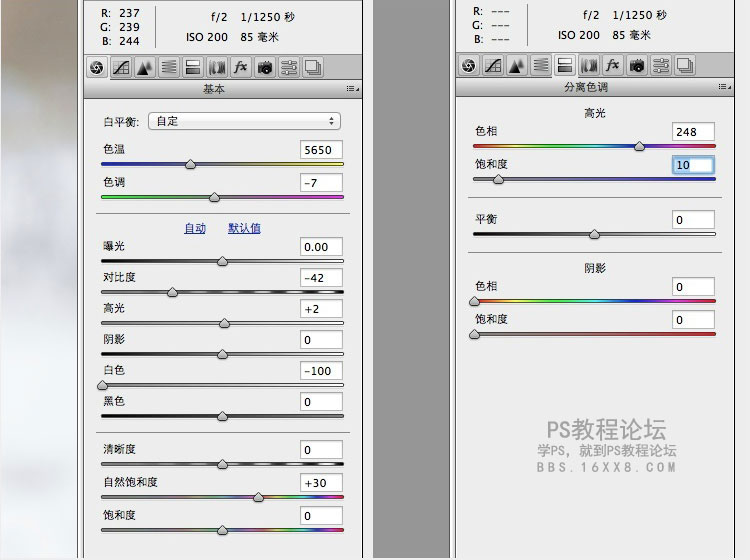Click the 高光 slider handle in Basic panel
This screenshot has width=750, height=560.
pyautogui.click(x=224, y=324)
